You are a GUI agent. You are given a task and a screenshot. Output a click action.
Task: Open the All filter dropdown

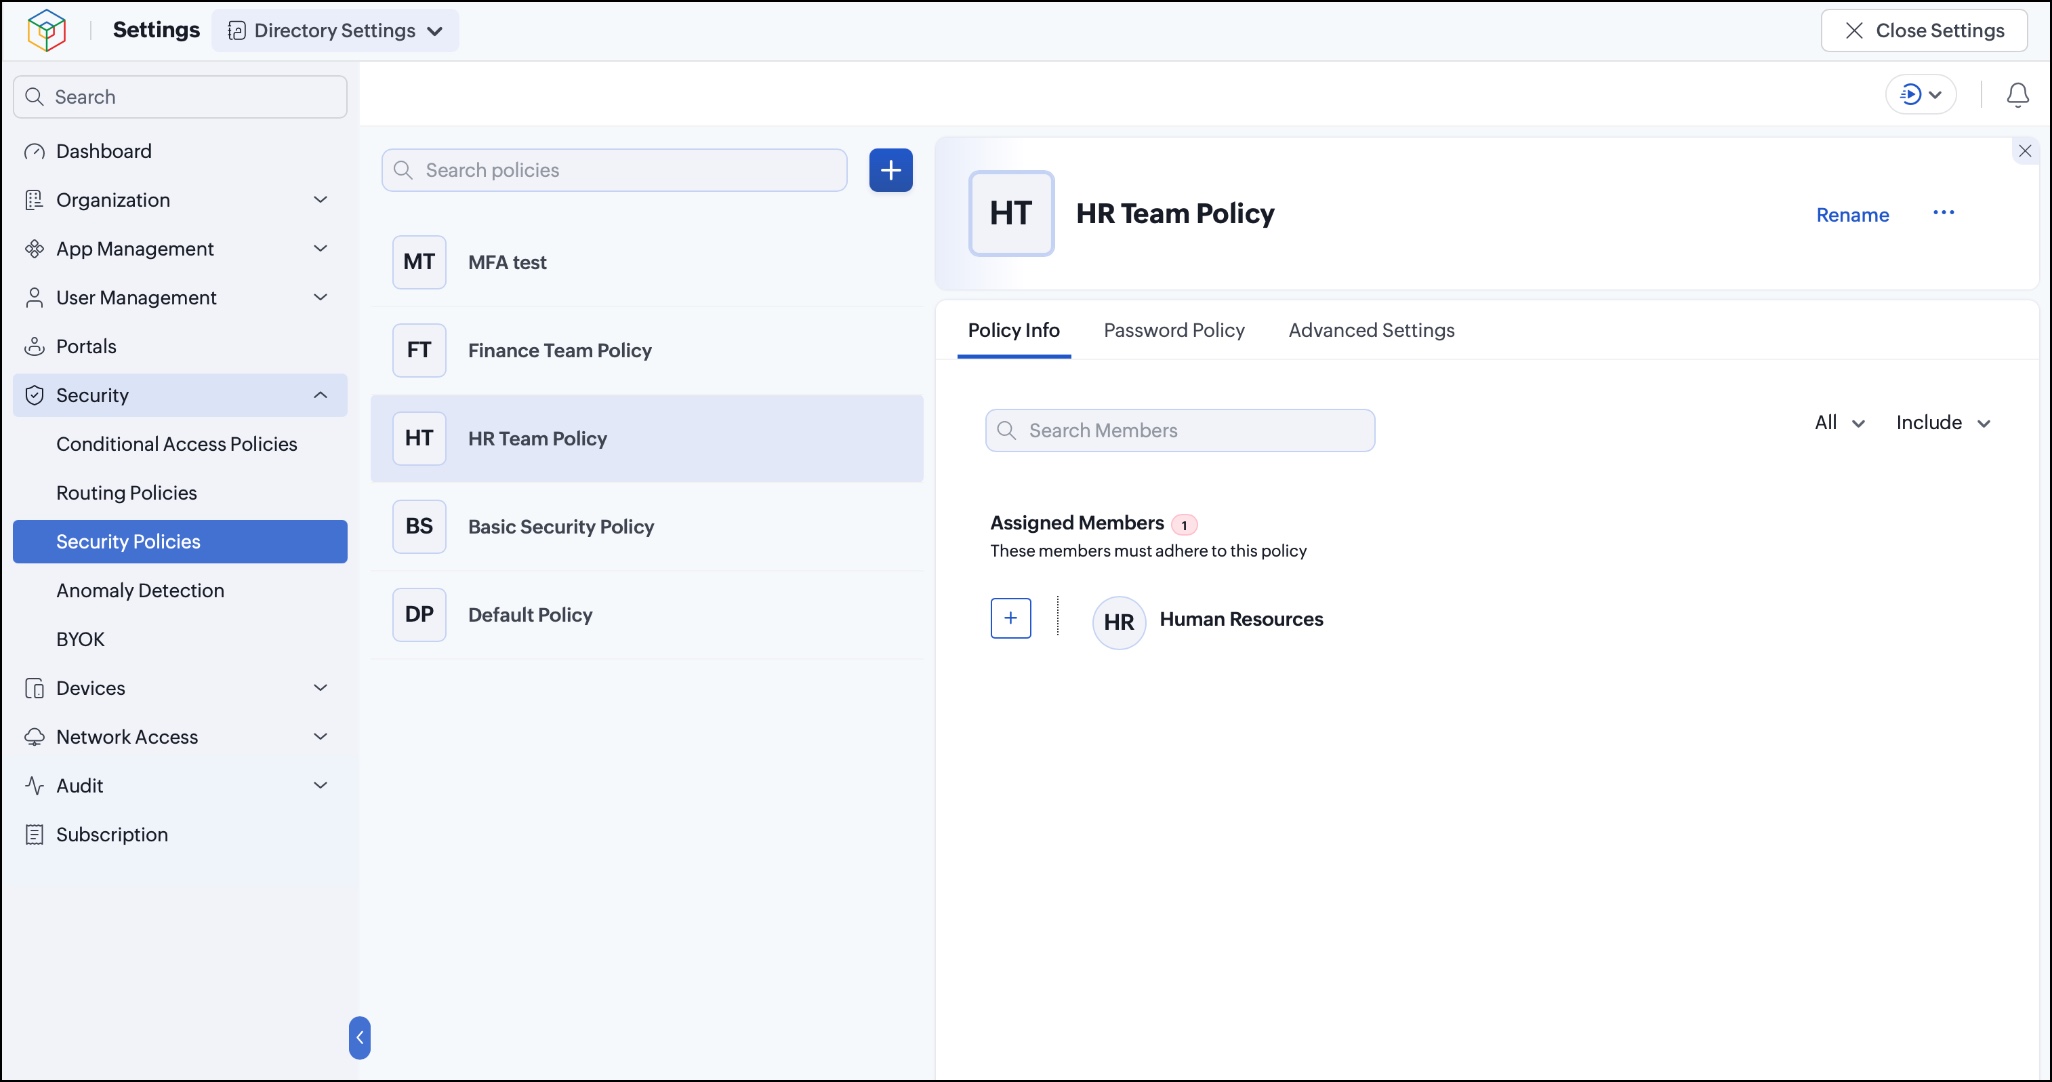(x=1840, y=422)
